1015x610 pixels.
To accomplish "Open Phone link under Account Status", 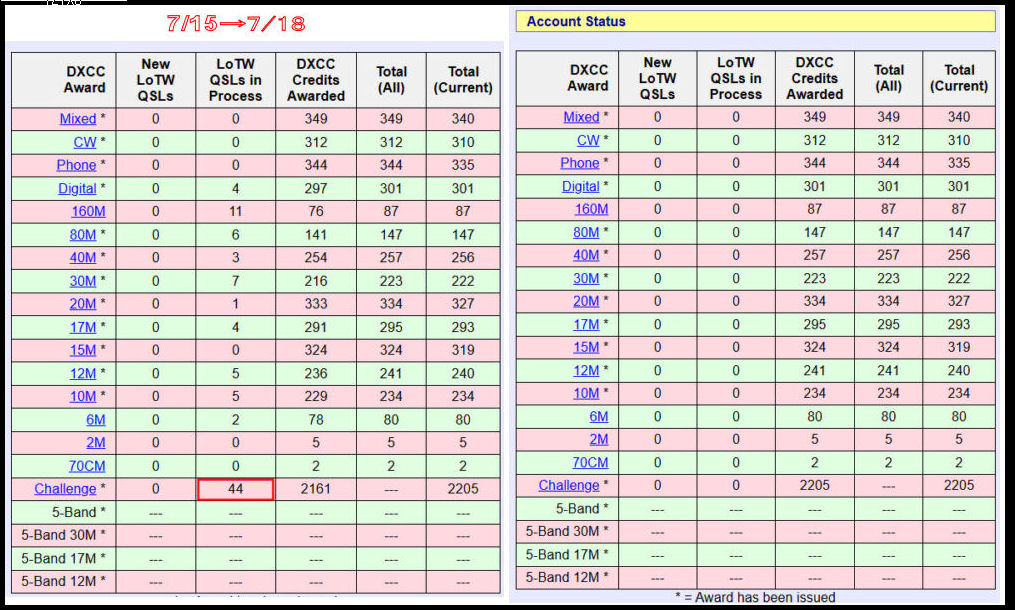I will [580, 163].
